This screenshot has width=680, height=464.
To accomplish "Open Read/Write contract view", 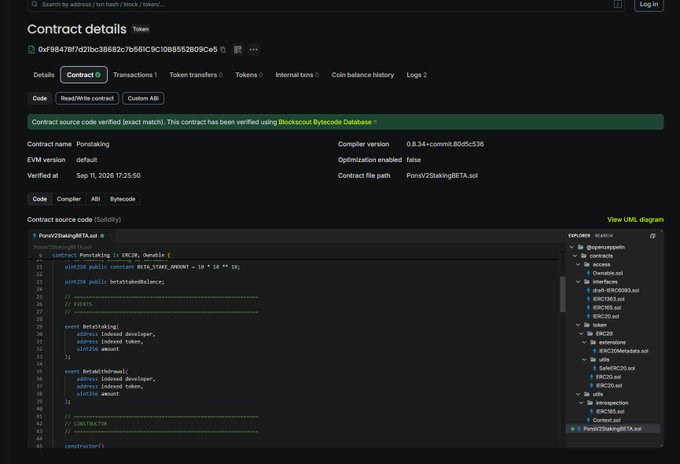I will (87, 98).
